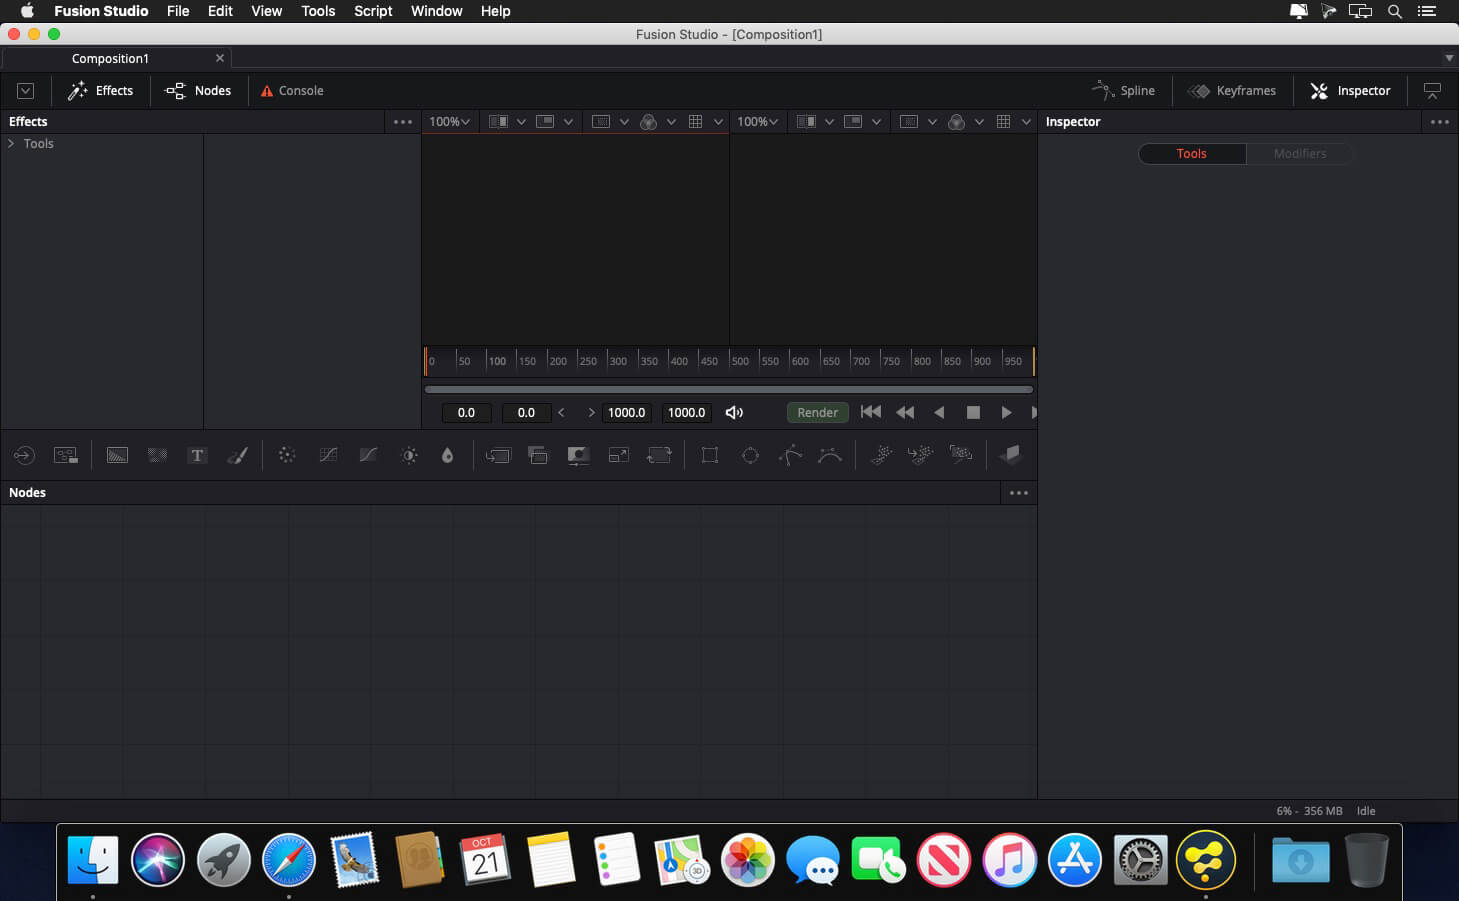Click the Blur droplet tool icon
This screenshot has width=1459, height=901.
pos(447,455)
